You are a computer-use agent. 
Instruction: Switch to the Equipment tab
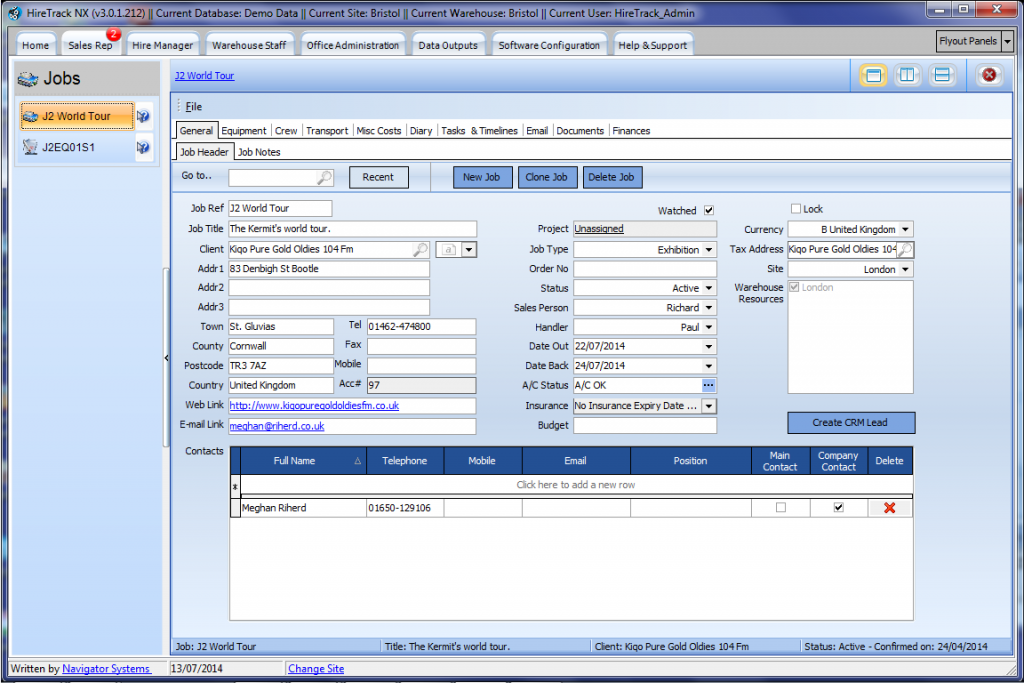click(x=243, y=130)
